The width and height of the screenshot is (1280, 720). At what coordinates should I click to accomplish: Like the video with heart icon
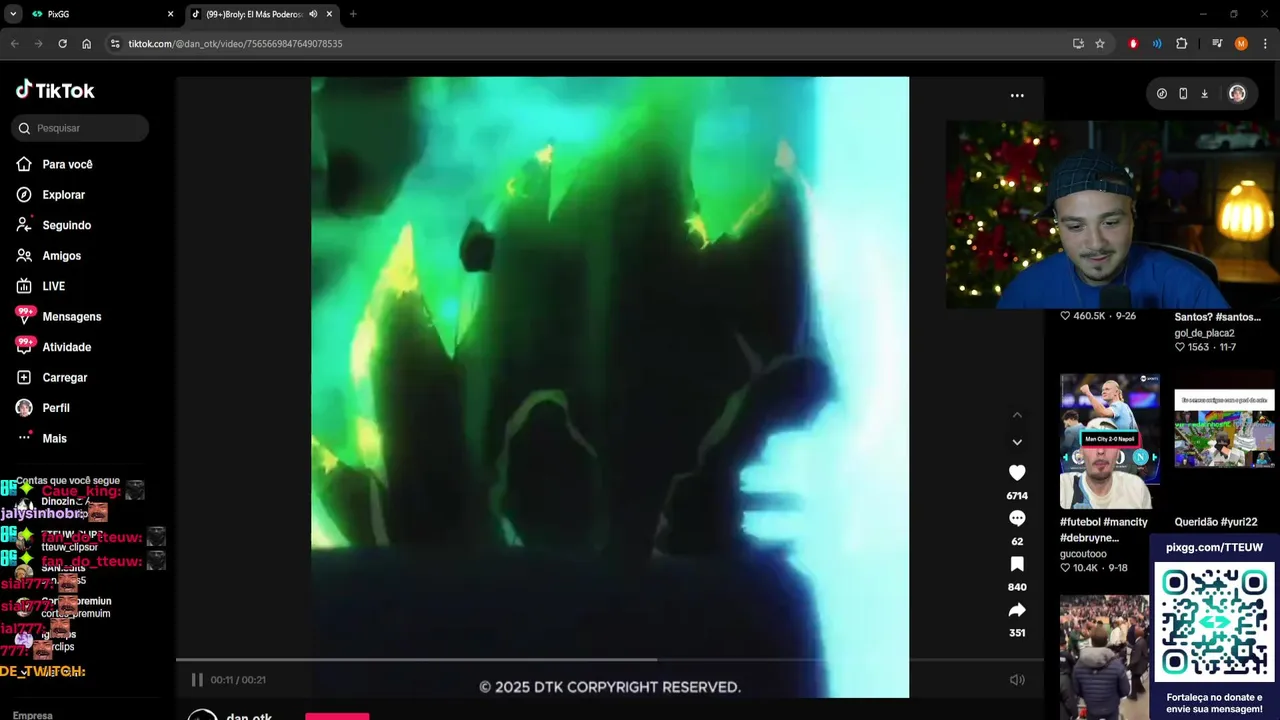tap(1017, 473)
